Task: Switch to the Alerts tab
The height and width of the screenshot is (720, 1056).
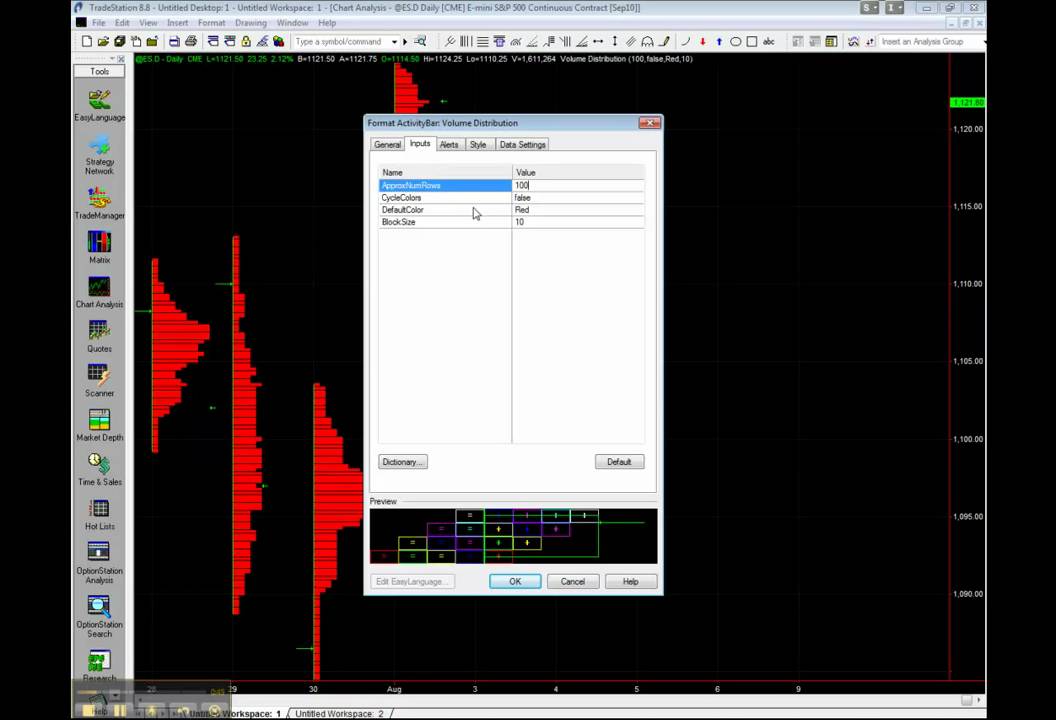Action: point(449,145)
